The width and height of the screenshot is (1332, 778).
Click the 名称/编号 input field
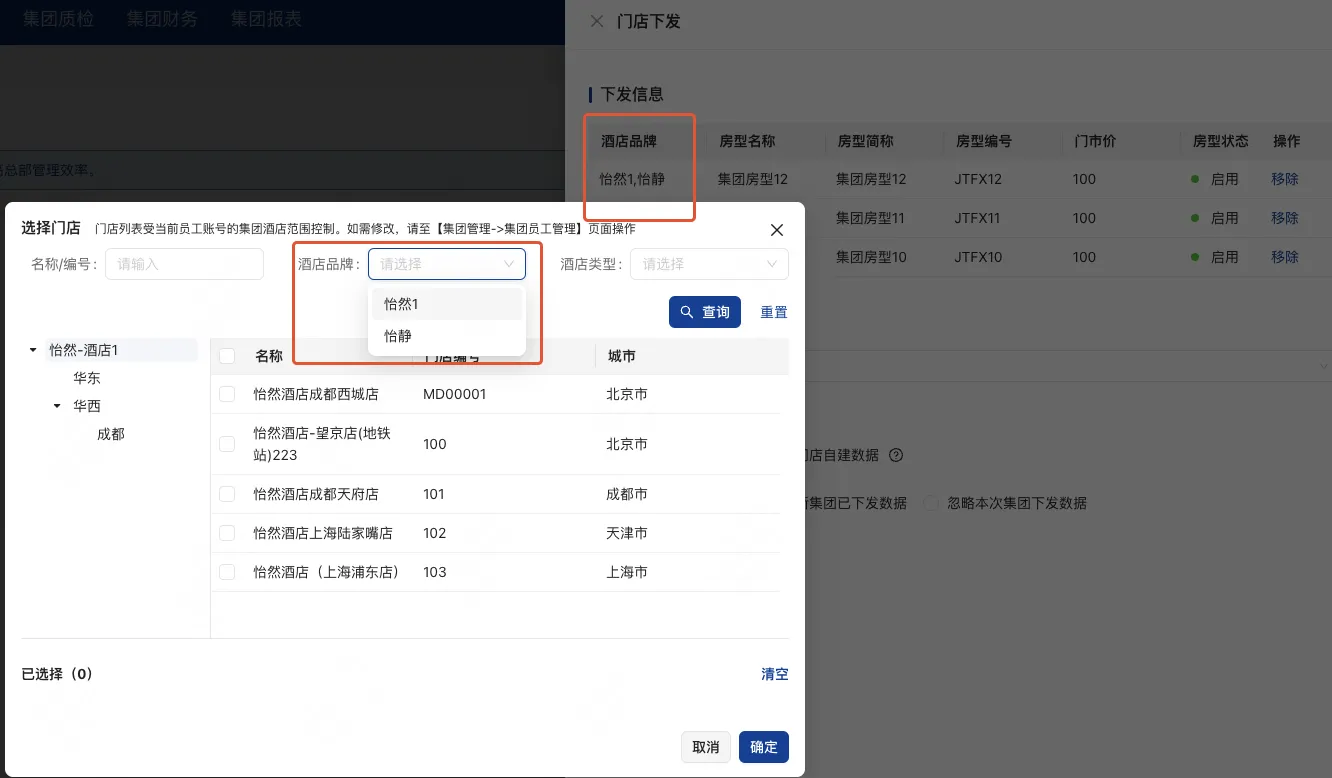pos(184,264)
